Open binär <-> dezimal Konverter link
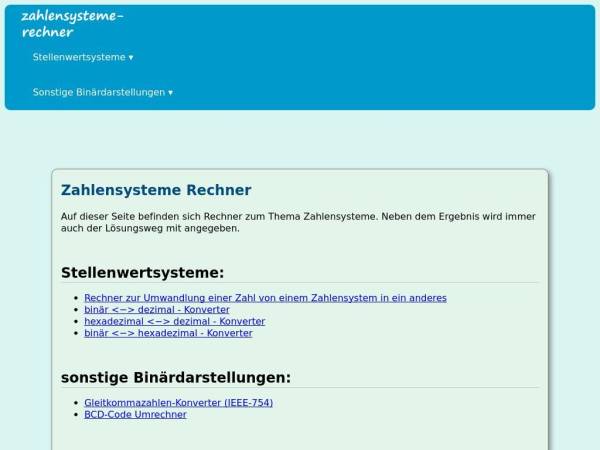This screenshot has height=450, width=600. pyautogui.click(x=157, y=310)
